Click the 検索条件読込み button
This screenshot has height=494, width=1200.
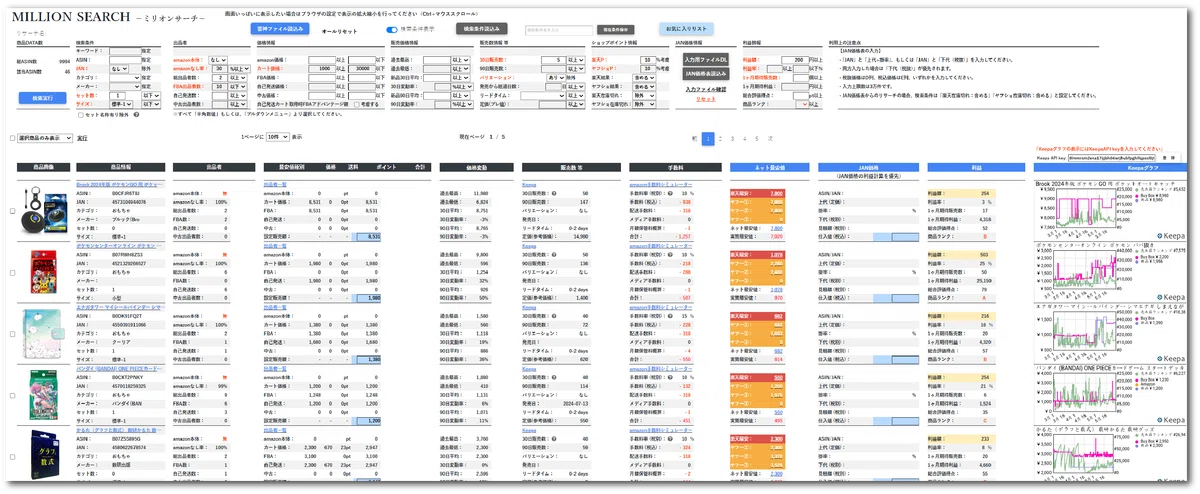pos(482,29)
